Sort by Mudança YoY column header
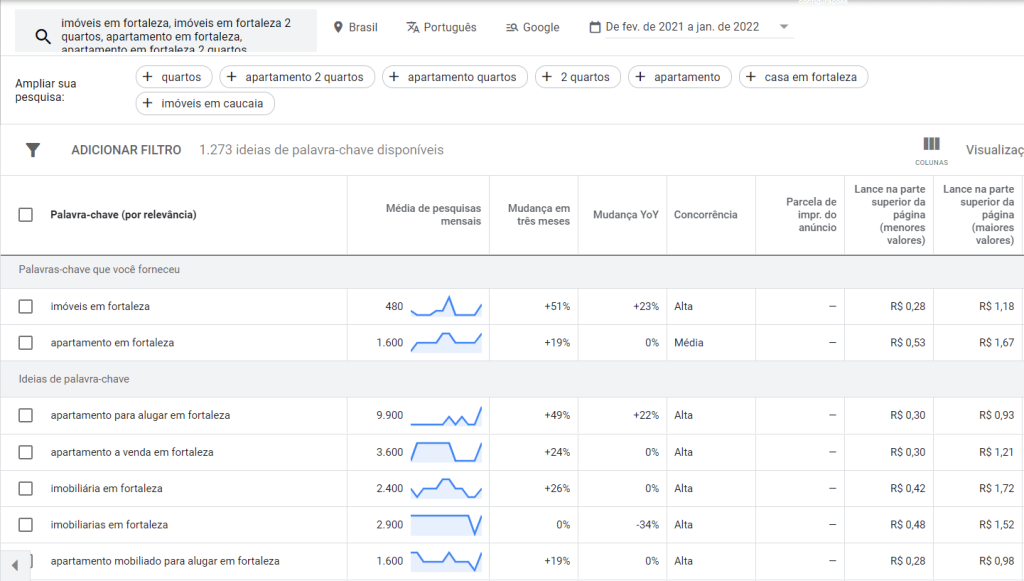The image size is (1024, 581). (626, 215)
